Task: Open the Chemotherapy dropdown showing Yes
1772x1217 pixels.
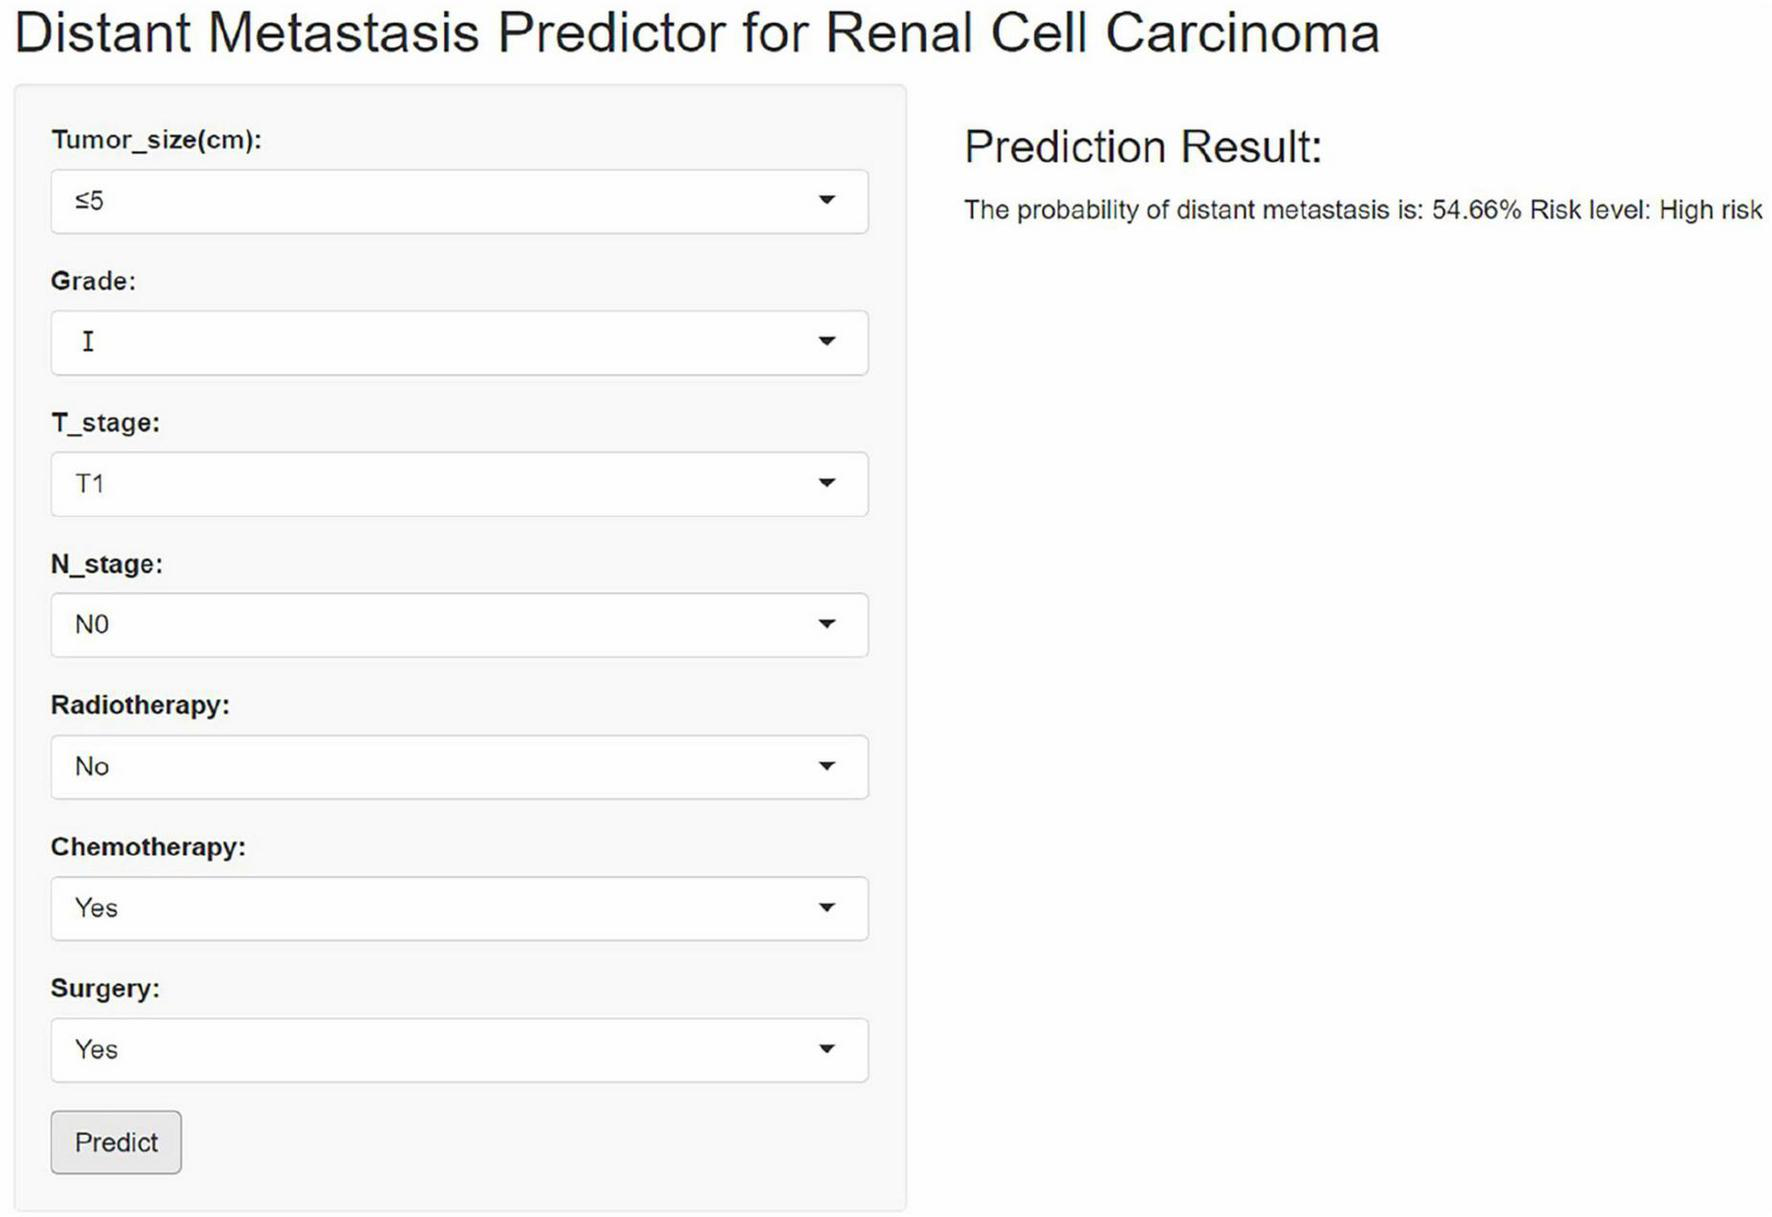Action: coord(459,908)
